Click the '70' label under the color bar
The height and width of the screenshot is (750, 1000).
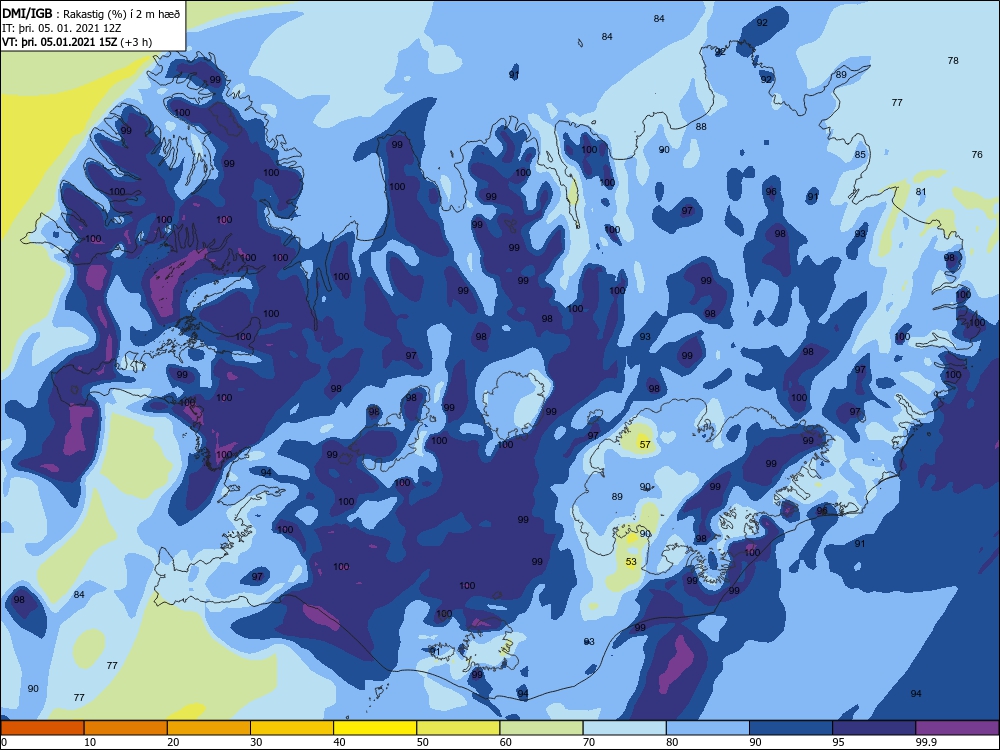coord(589,742)
